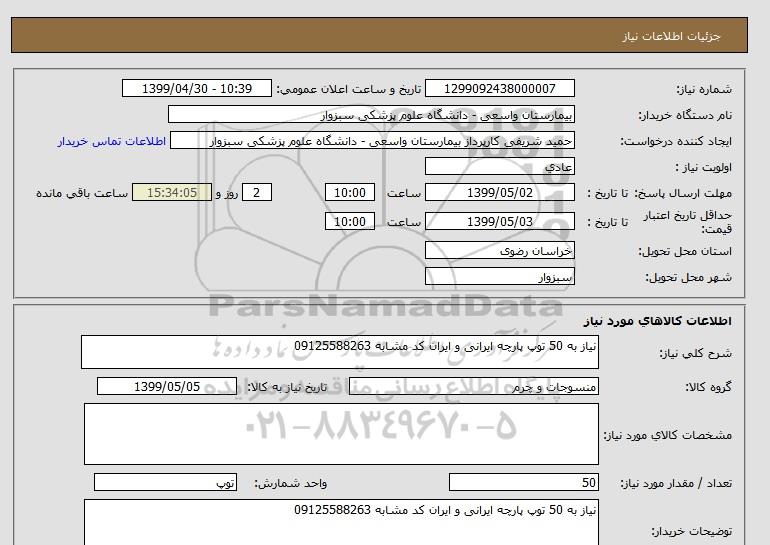
Task: Click the delivery city field سبزوار
Action: click(499, 276)
